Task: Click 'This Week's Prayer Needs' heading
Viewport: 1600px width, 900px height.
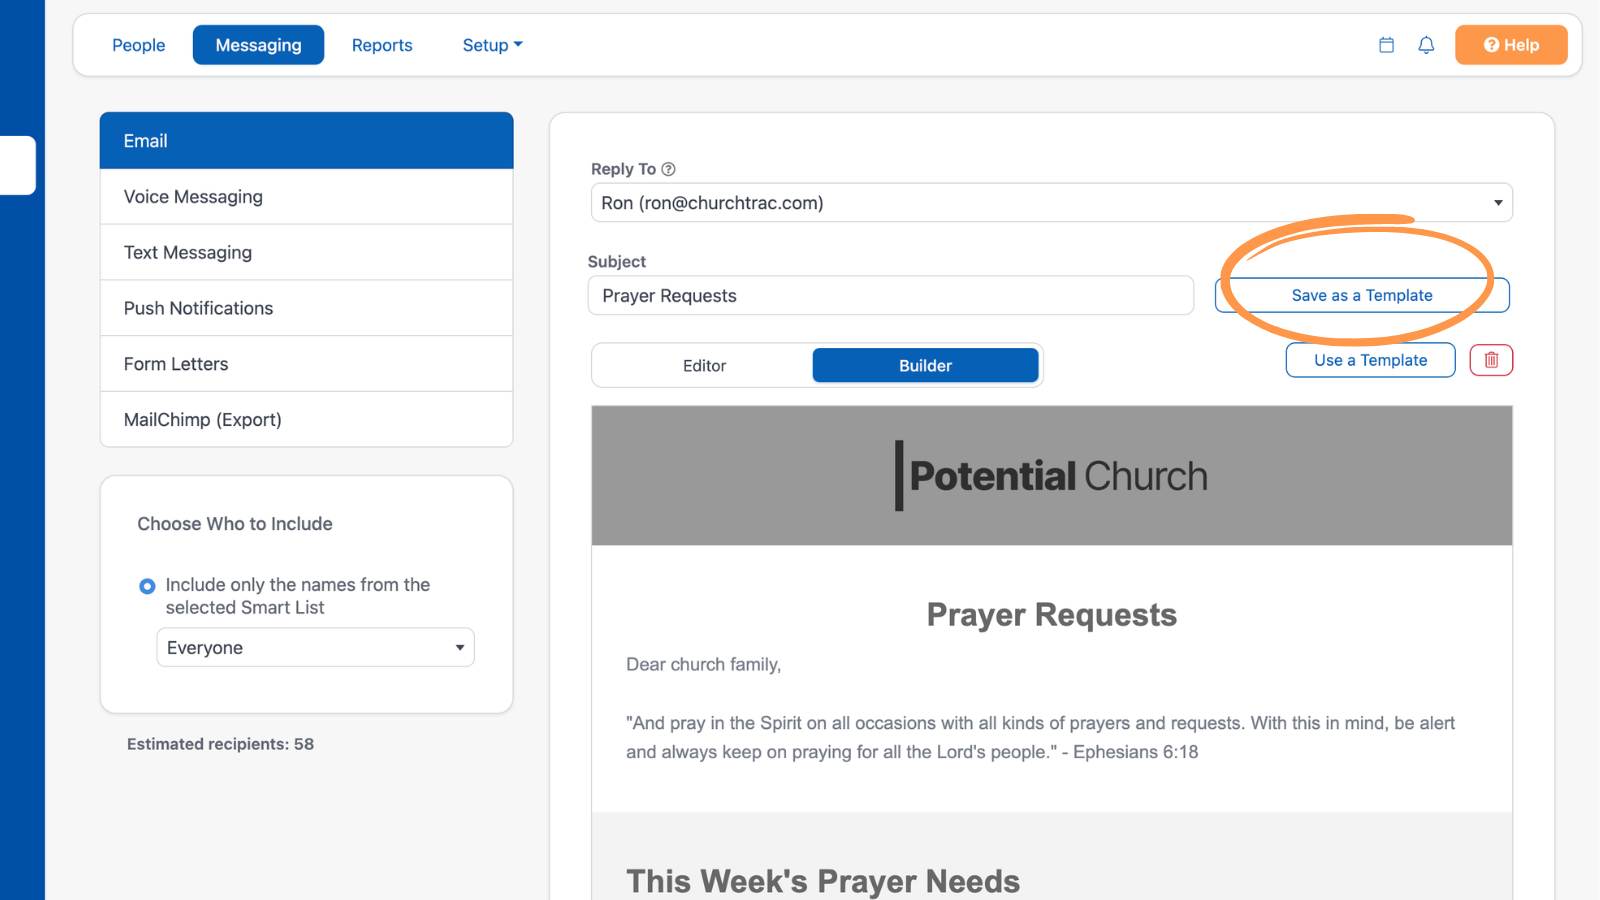Action: pyautogui.click(x=823, y=881)
